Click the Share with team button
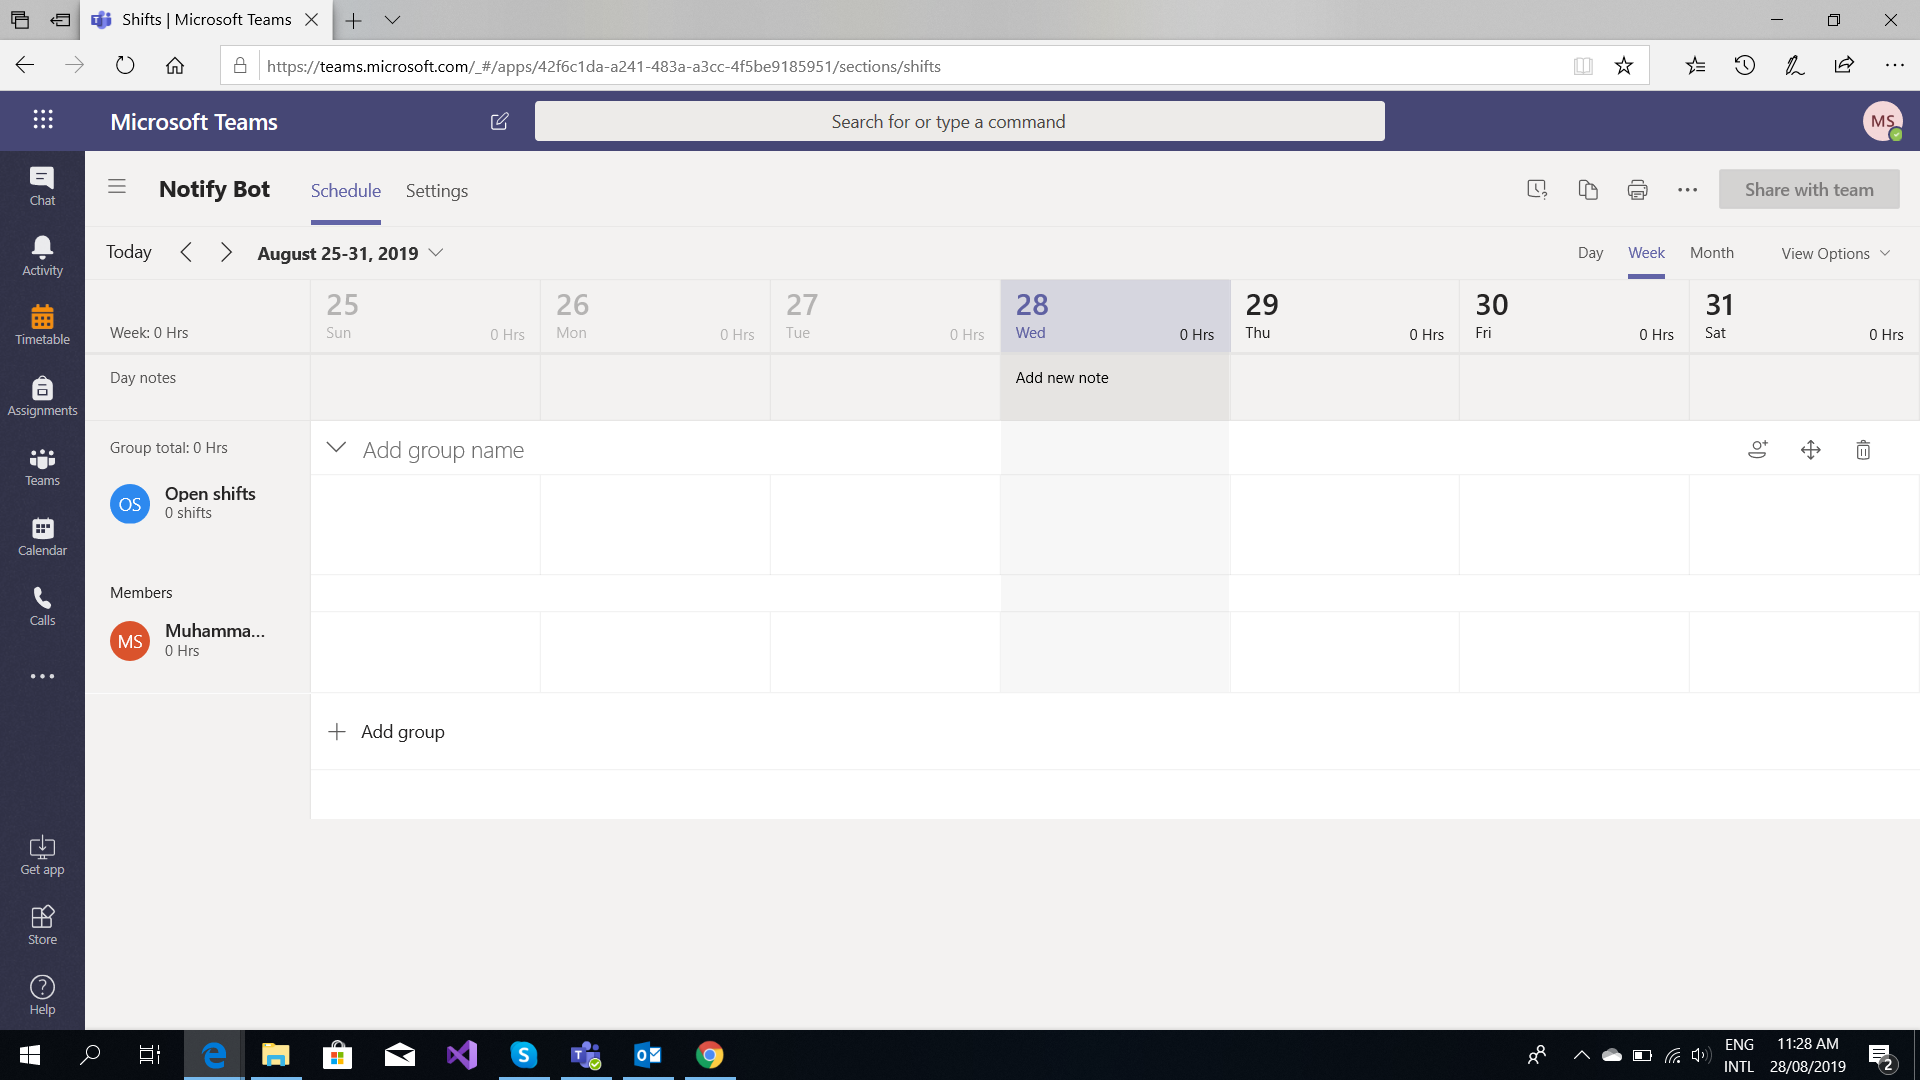This screenshot has width=1920, height=1080. 1809,189
